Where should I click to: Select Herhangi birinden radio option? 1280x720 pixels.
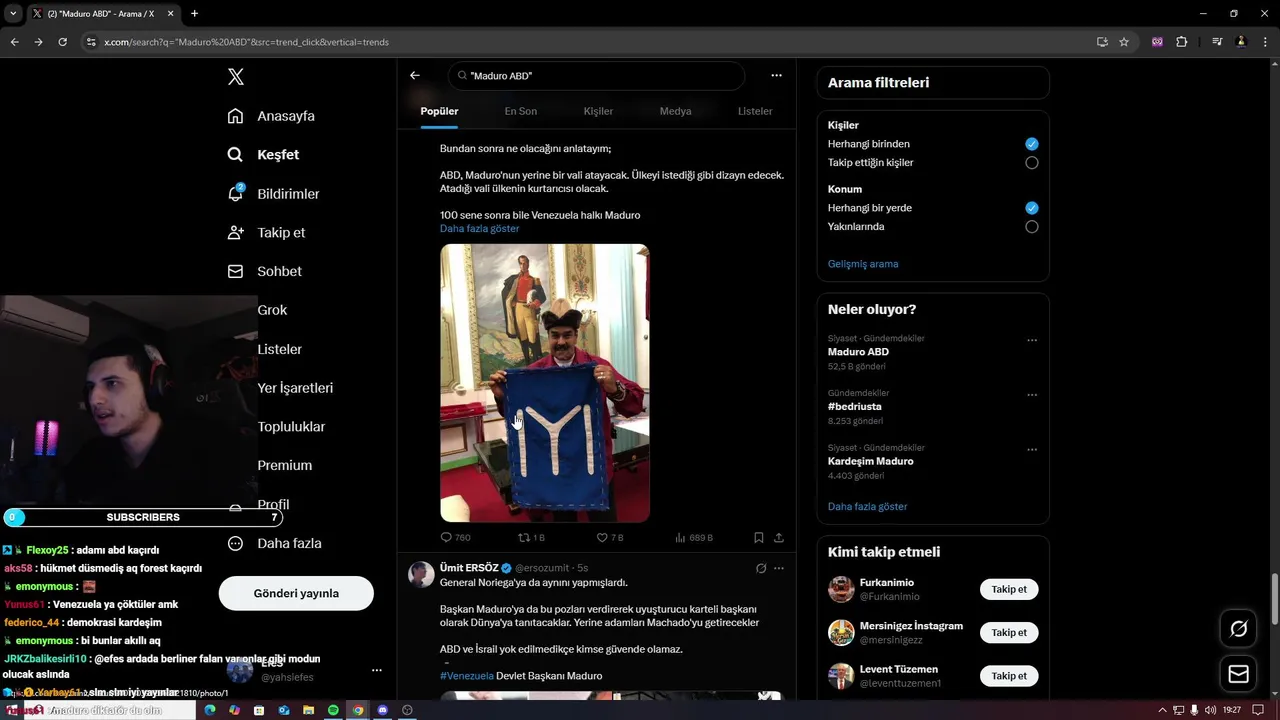[x=1032, y=144]
